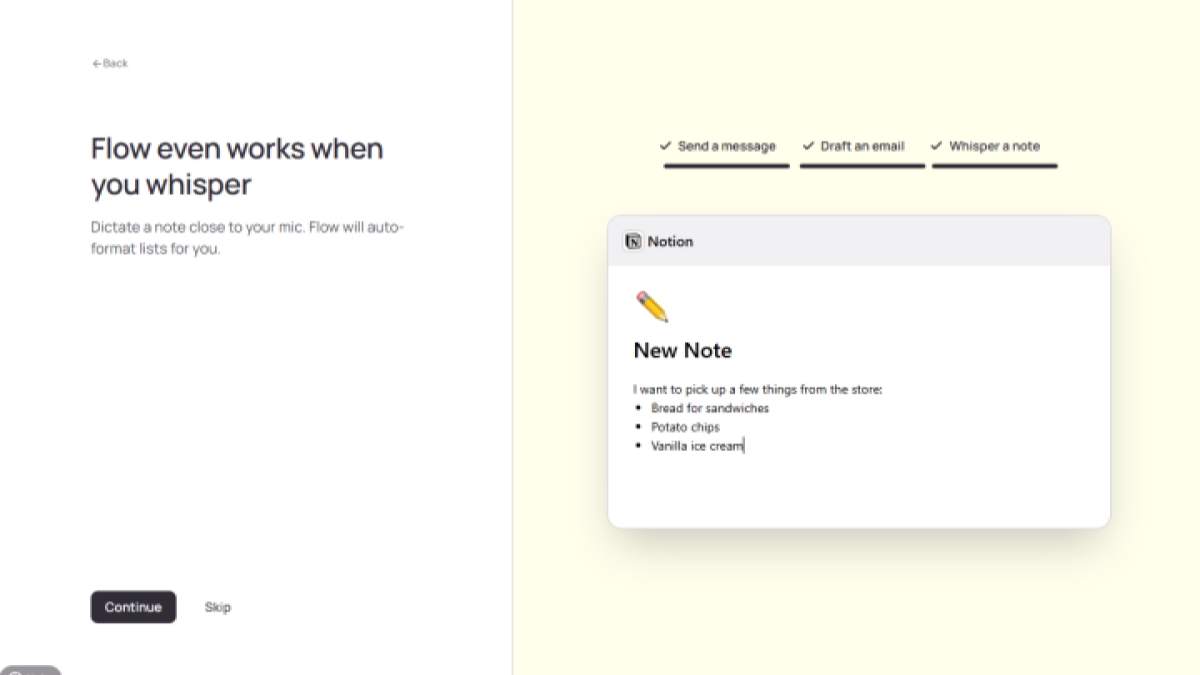Click the Potato chips list item
Viewport: 1200px width, 675px height.
click(685, 427)
